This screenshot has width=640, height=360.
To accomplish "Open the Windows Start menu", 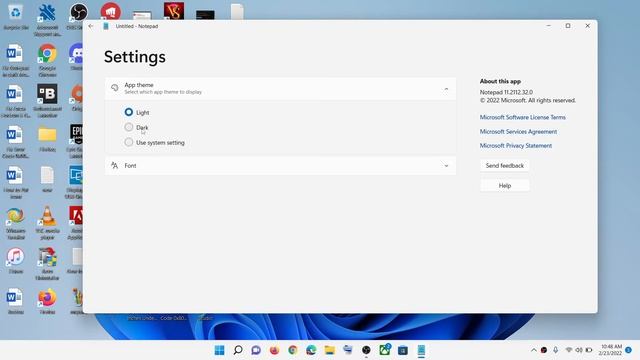I will [219, 350].
